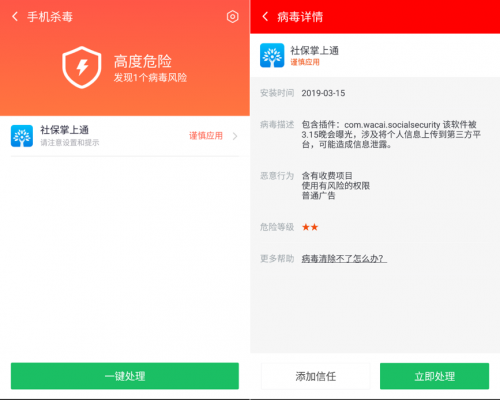Tap 谨慎应用 label in scan list
The width and height of the screenshot is (500, 400).
pyautogui.click(x=206, y=136)
